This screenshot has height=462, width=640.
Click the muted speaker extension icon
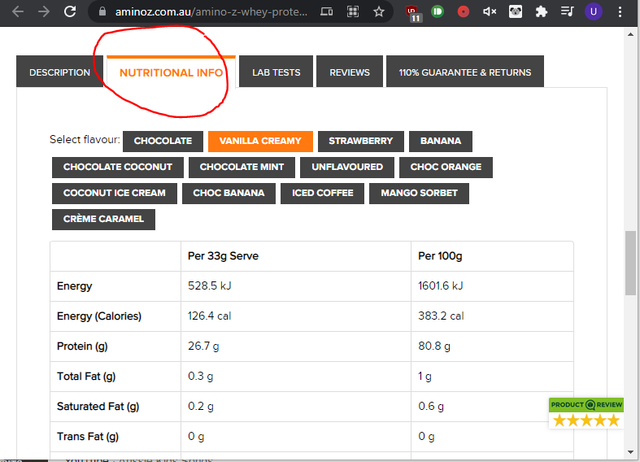(489, 12)
